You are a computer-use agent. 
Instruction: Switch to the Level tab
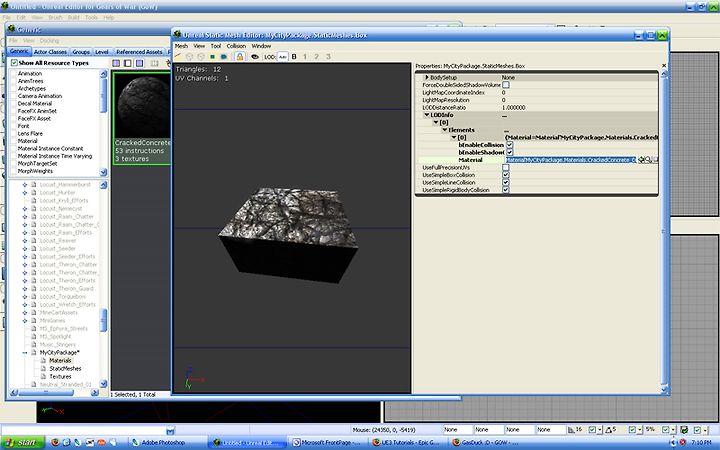(101, 52)
